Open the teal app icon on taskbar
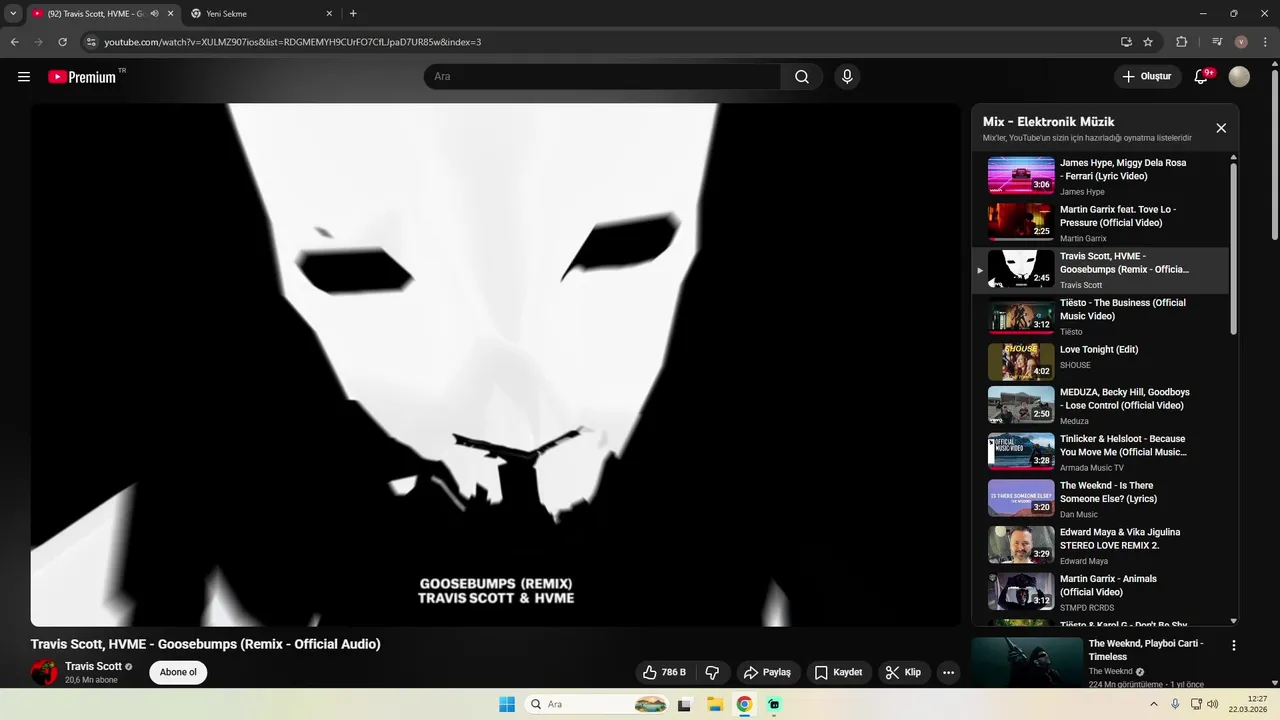The width and height of the screenshot is (1280, 720). 774,704
